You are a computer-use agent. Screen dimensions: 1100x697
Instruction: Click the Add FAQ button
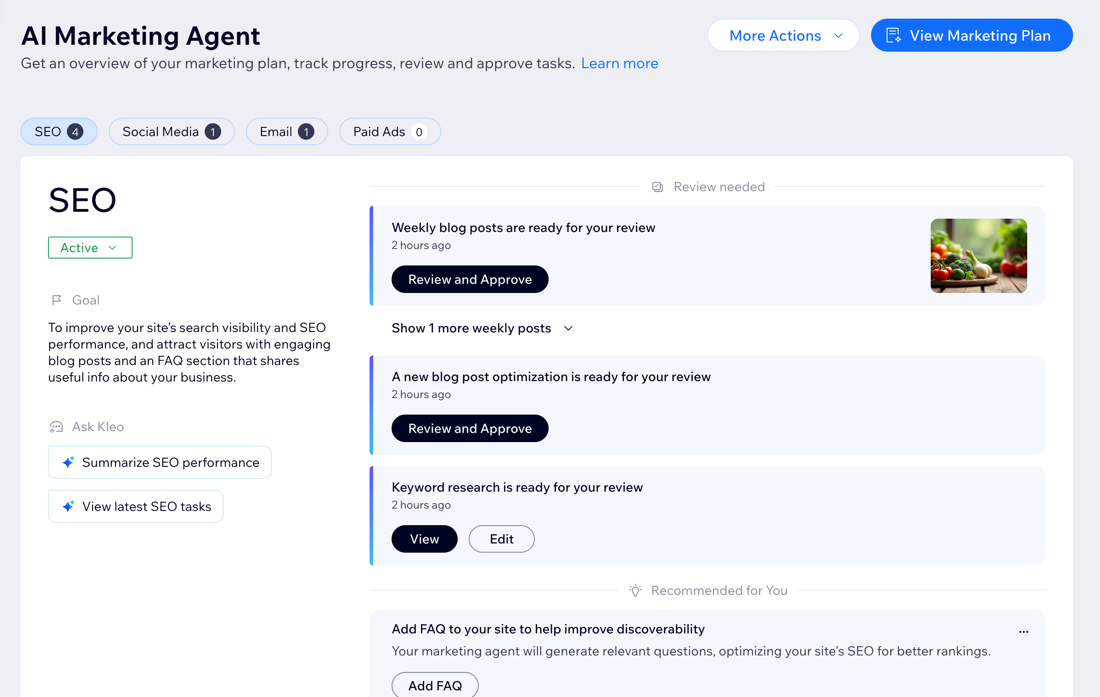[x=435, y=685]
